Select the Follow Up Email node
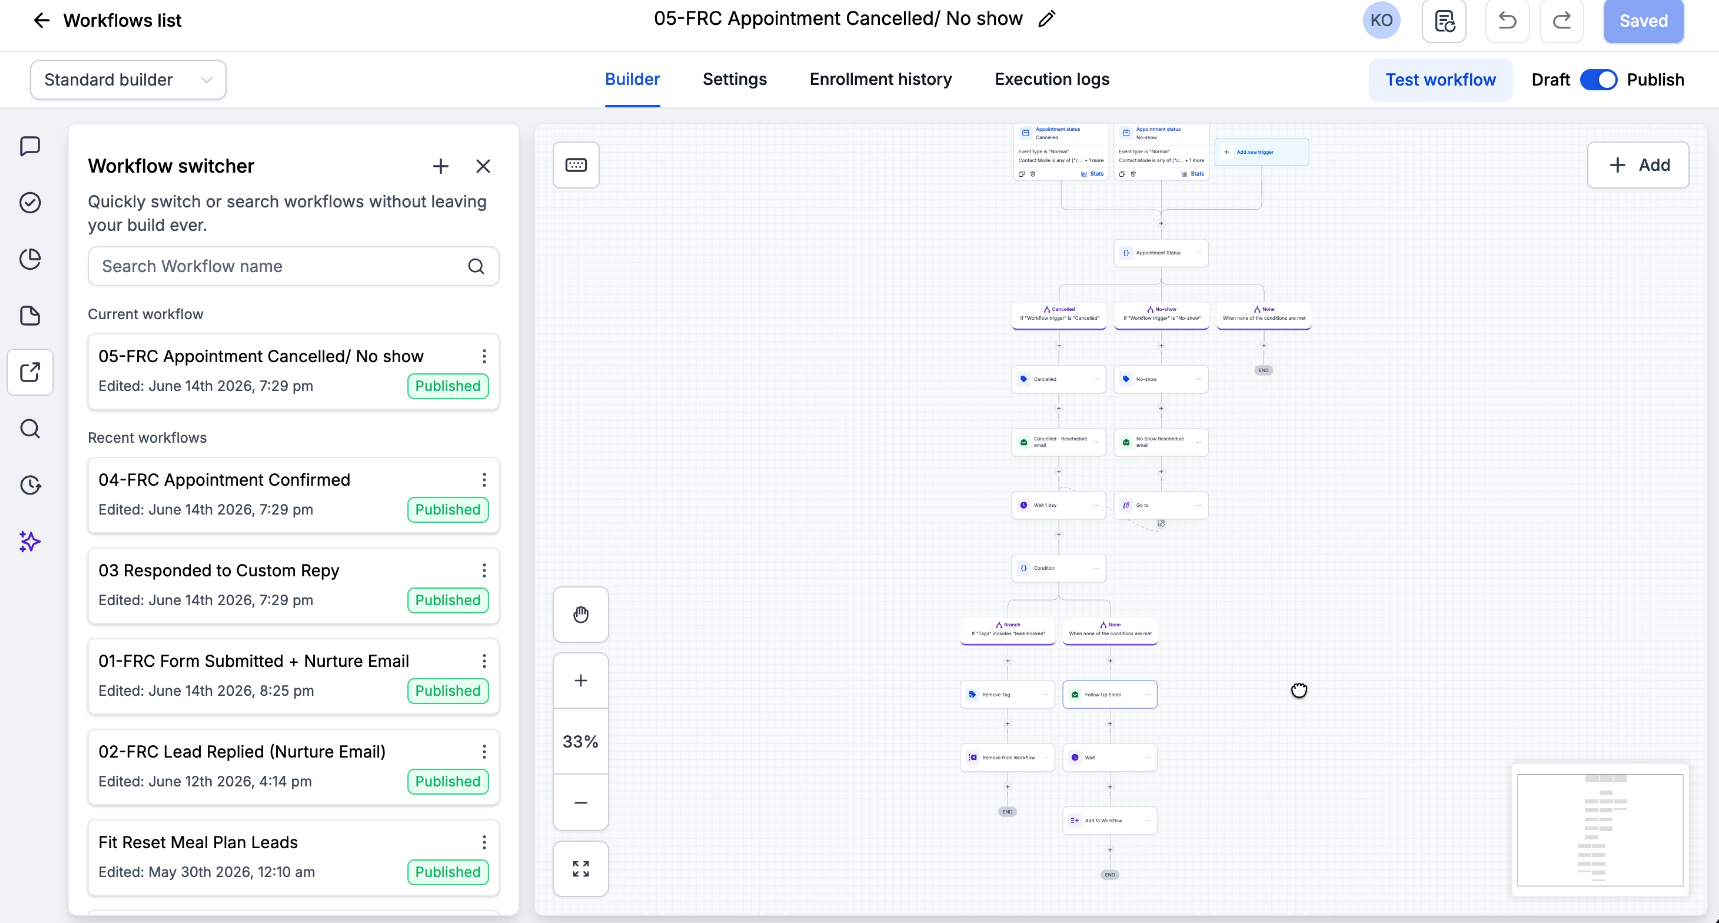The height and width of the screenshot is (923, 1719). click(1110, 694)
